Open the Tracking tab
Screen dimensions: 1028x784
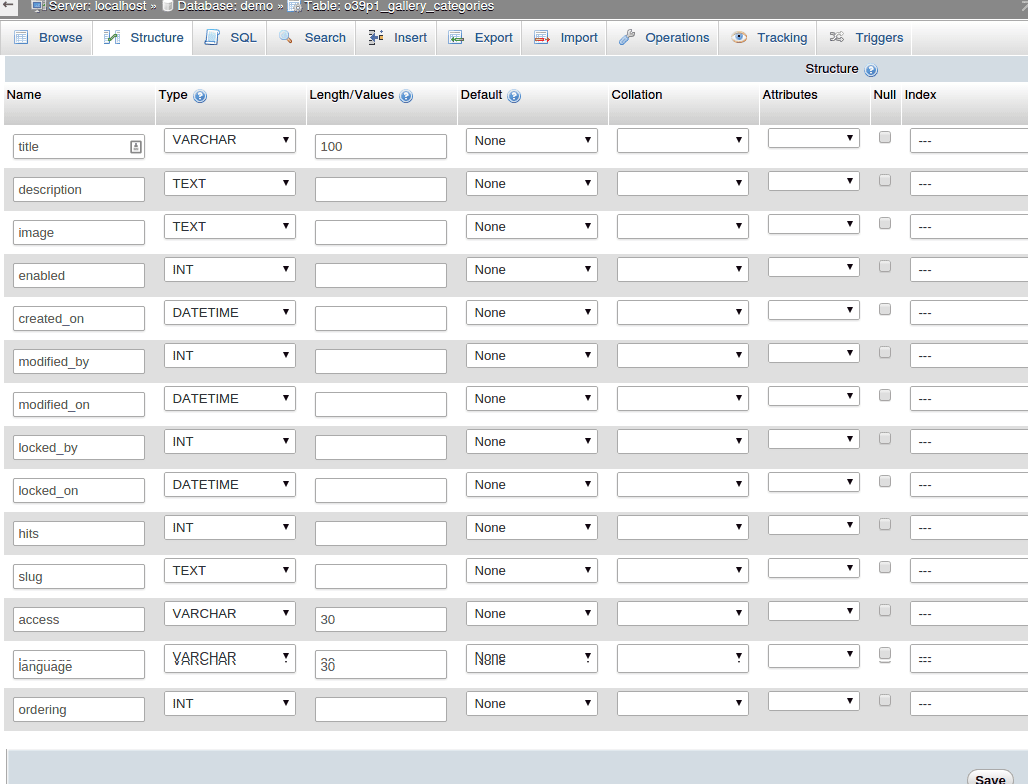pos(768,37)
